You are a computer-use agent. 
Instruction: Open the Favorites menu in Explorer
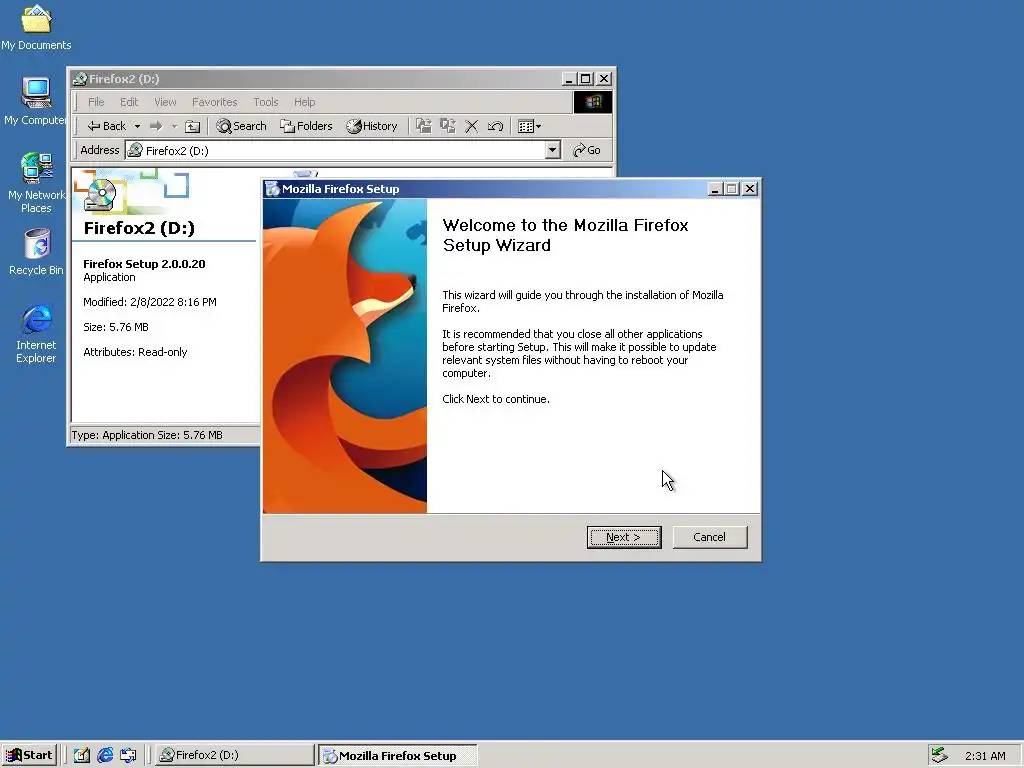[x=214, y=102]
